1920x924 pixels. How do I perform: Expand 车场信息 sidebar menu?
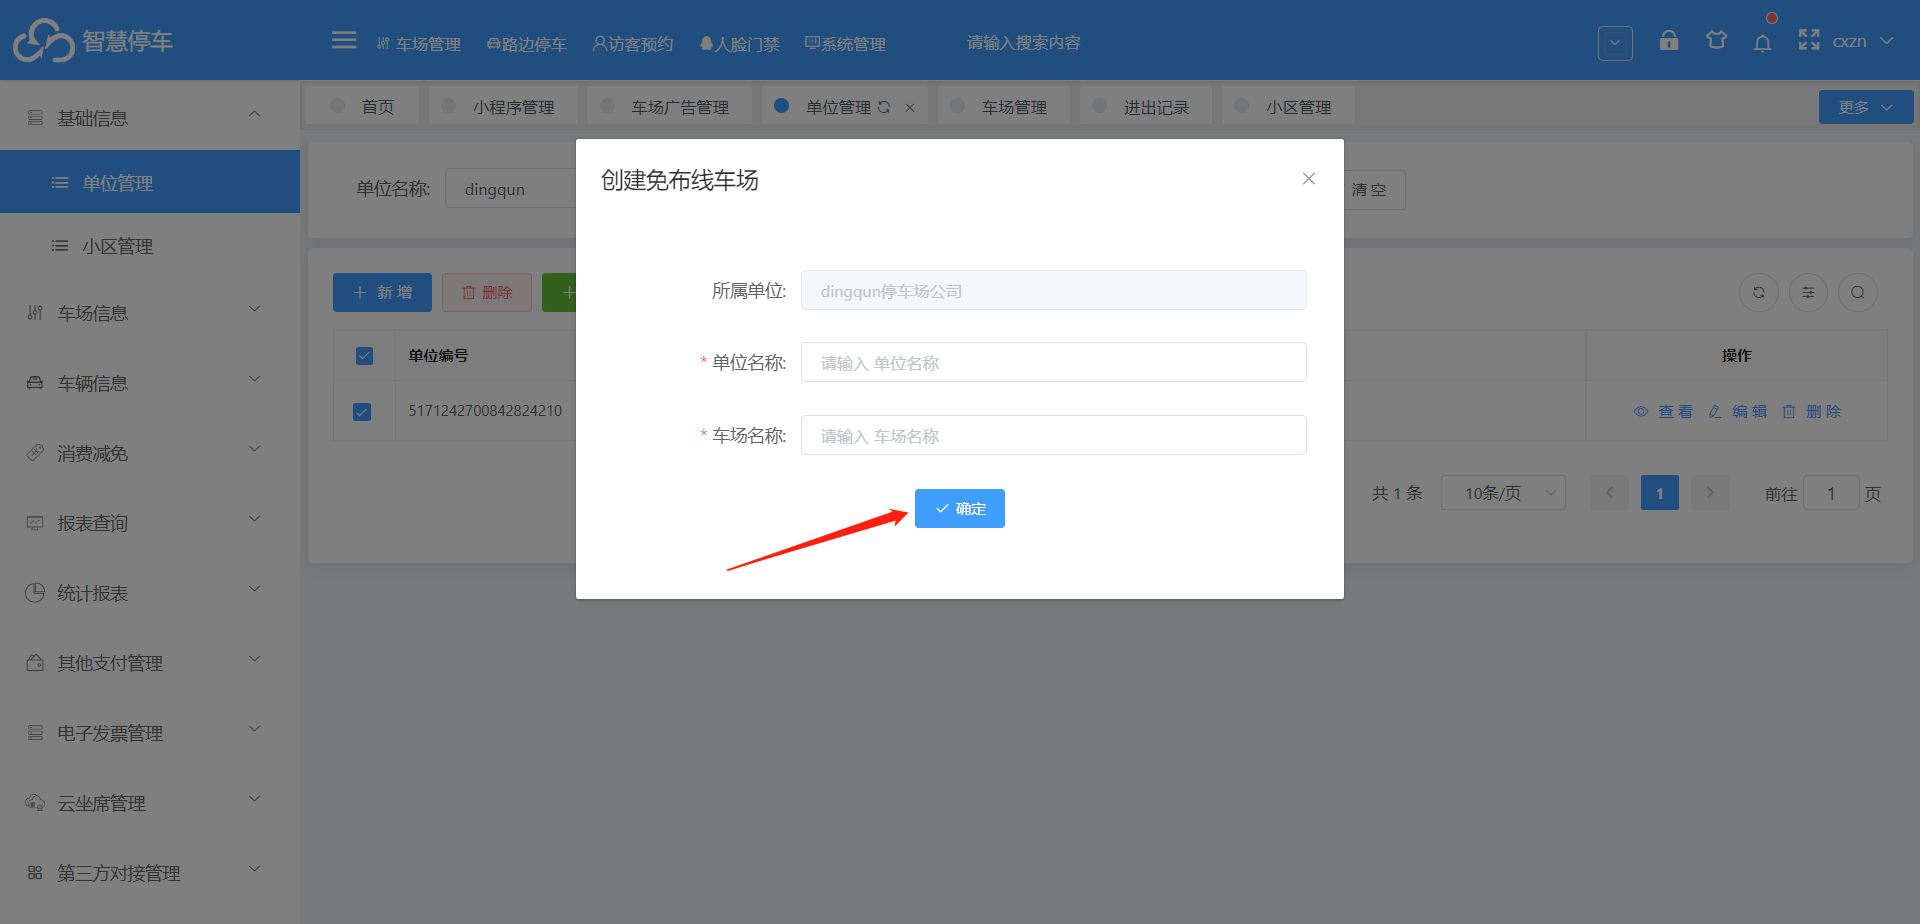[150, 313]
